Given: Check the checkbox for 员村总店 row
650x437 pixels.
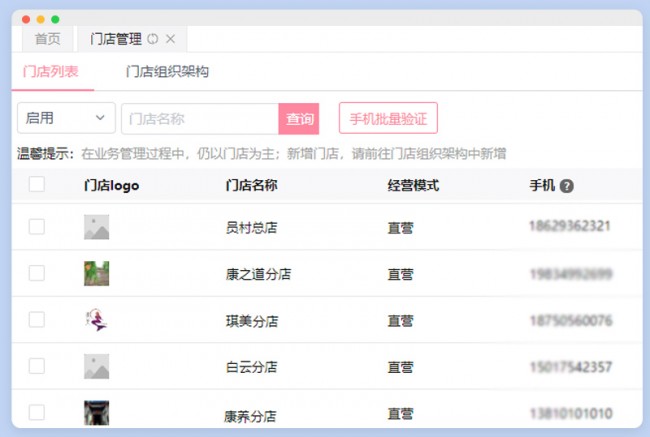Looking at the screenshot, I should [37, 227].
